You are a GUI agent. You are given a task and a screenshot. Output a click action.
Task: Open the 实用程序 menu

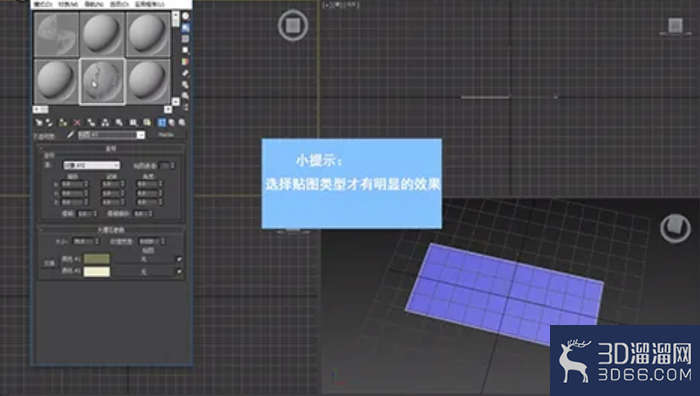[150, 4]
